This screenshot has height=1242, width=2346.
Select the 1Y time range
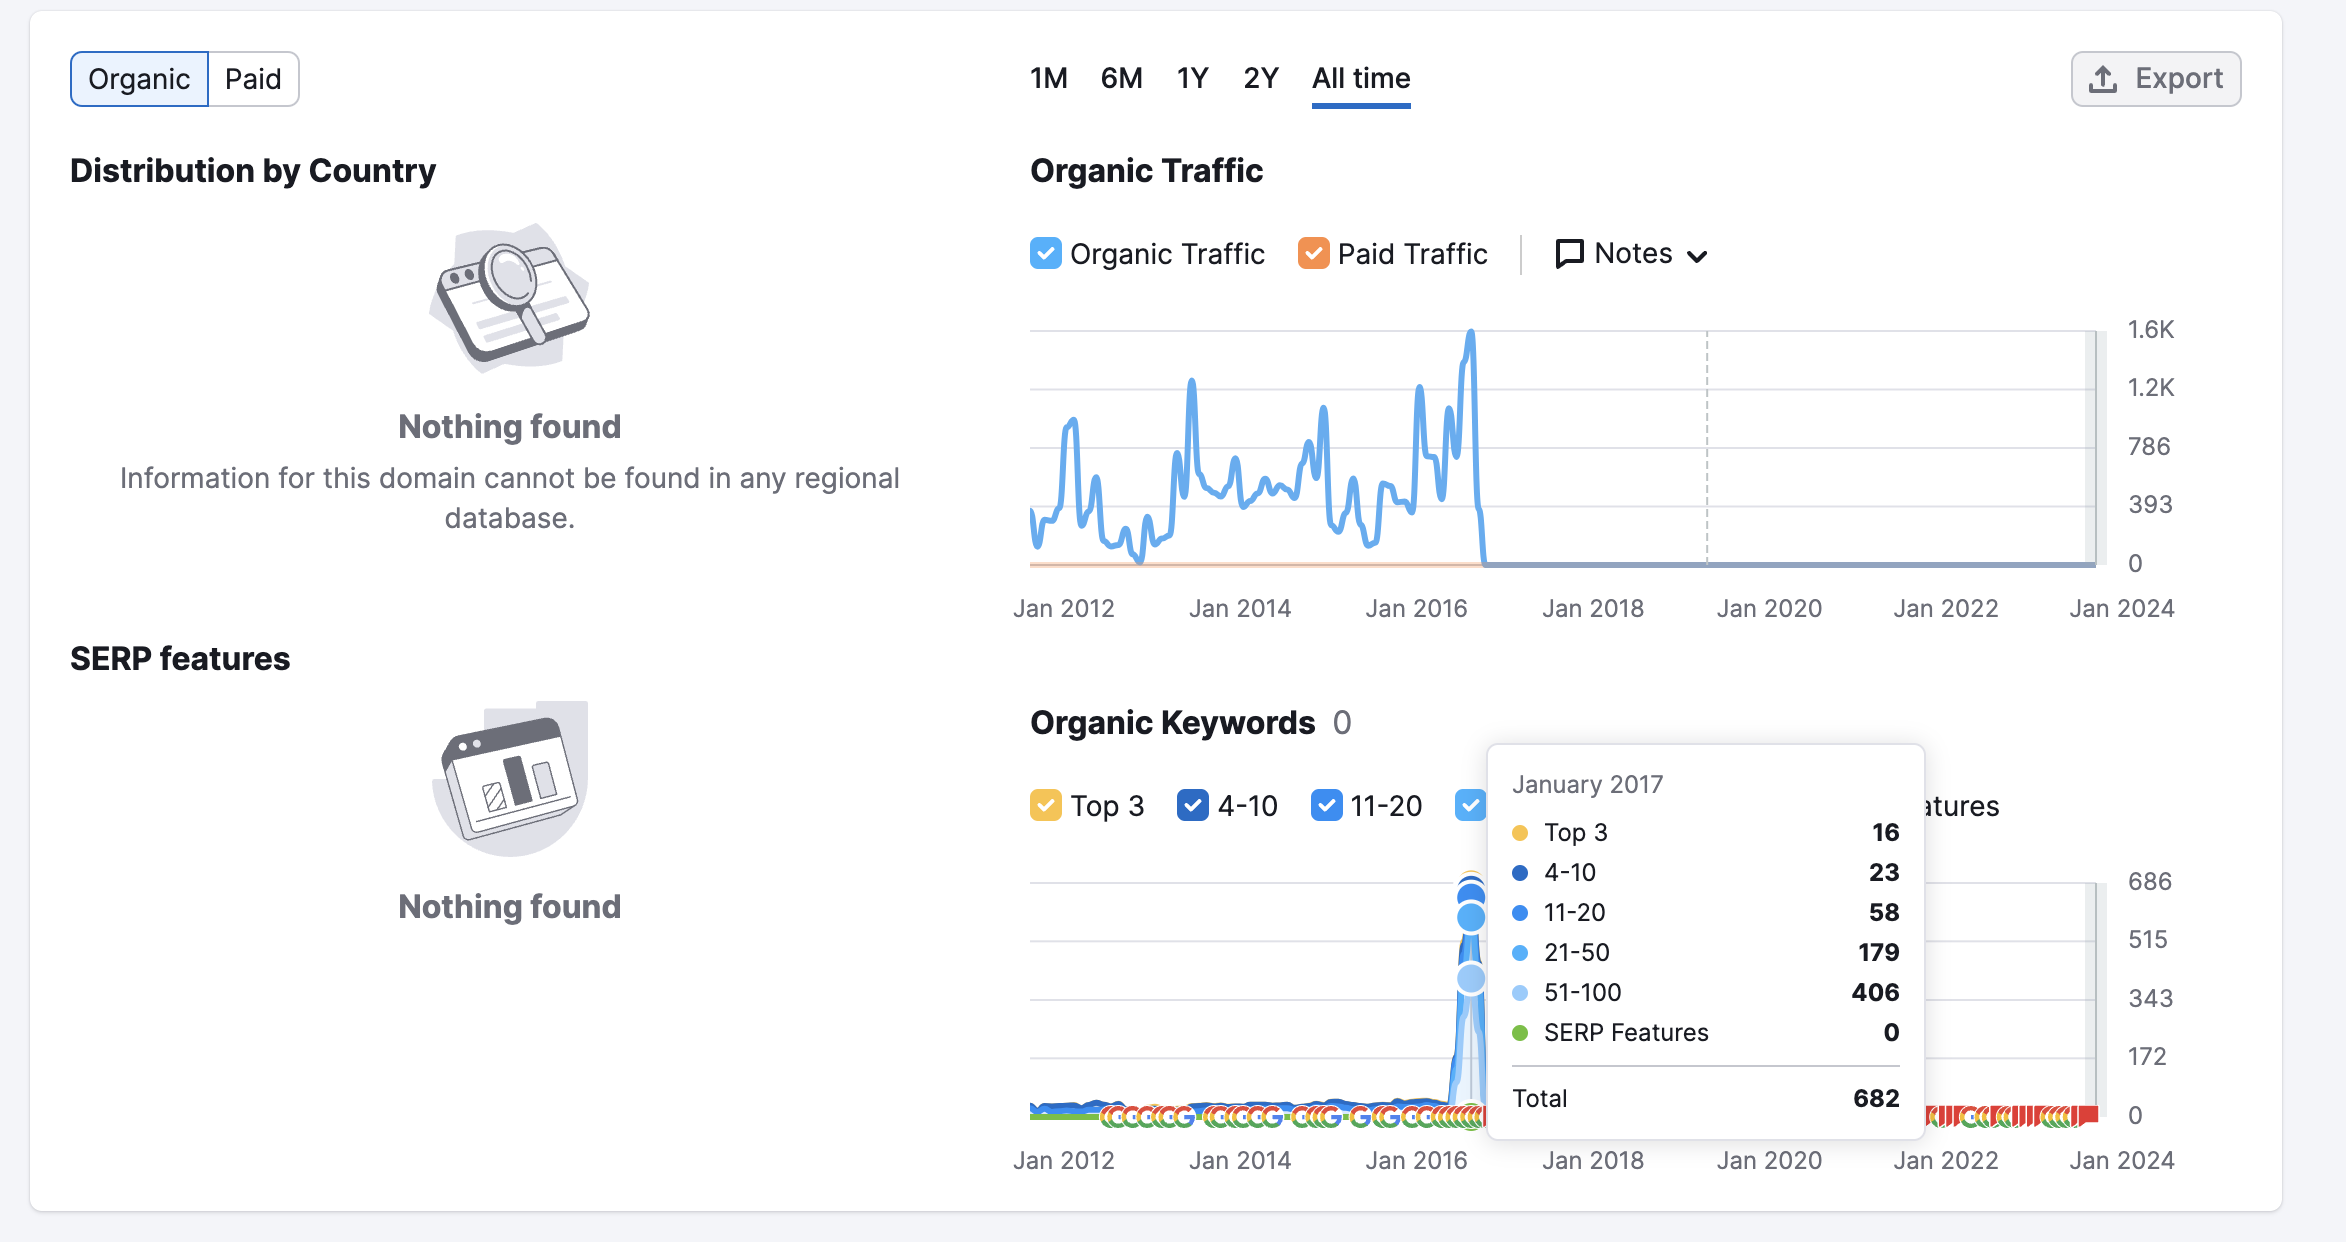point(1192,78)
